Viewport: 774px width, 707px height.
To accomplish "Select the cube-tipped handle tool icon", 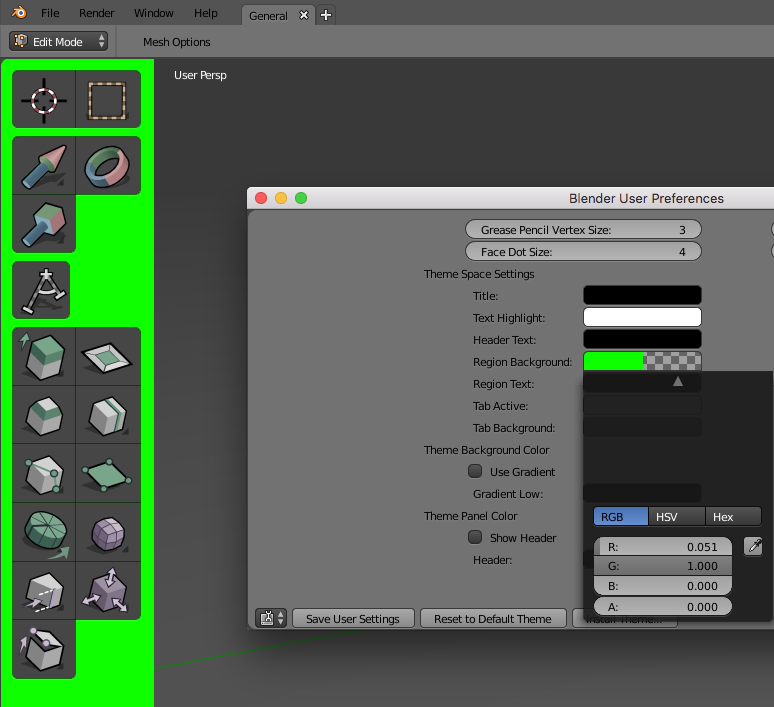I will [x=44, y=224].
